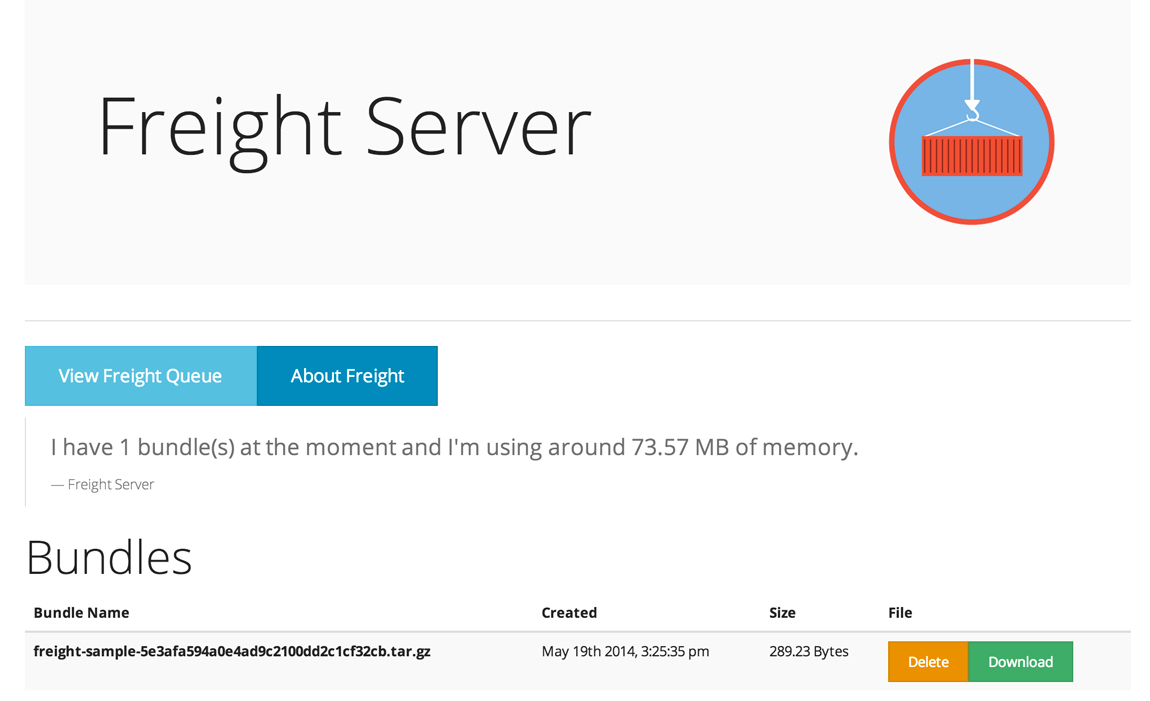The height and width of the screenshot is (701, 1150).
Task: Click the memory usage status sentence
Action: click(454, 447)
